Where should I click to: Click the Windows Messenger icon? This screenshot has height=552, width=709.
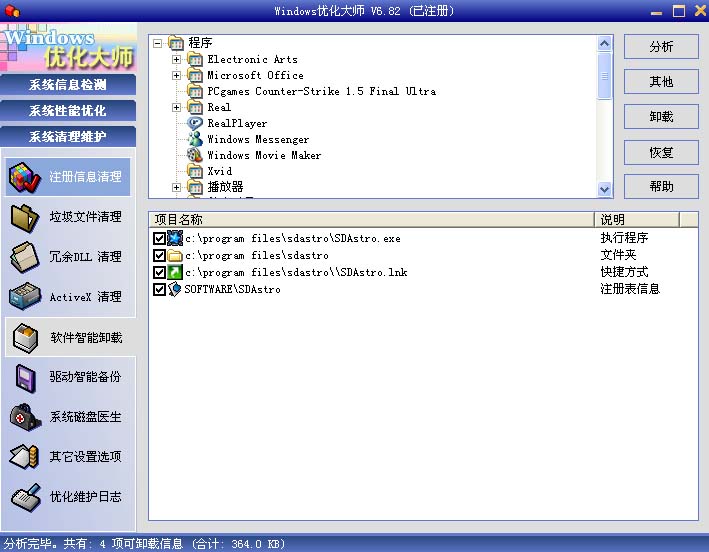pos(195,139)
